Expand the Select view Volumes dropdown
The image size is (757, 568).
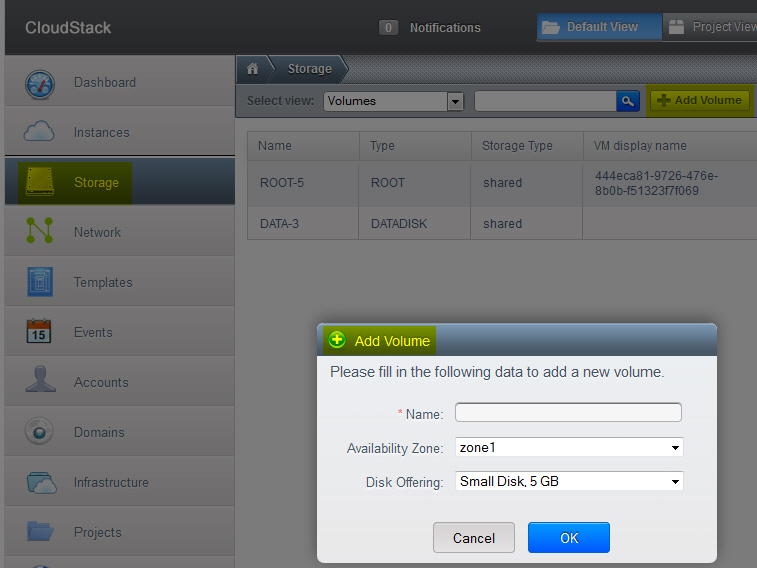[455, 101]
